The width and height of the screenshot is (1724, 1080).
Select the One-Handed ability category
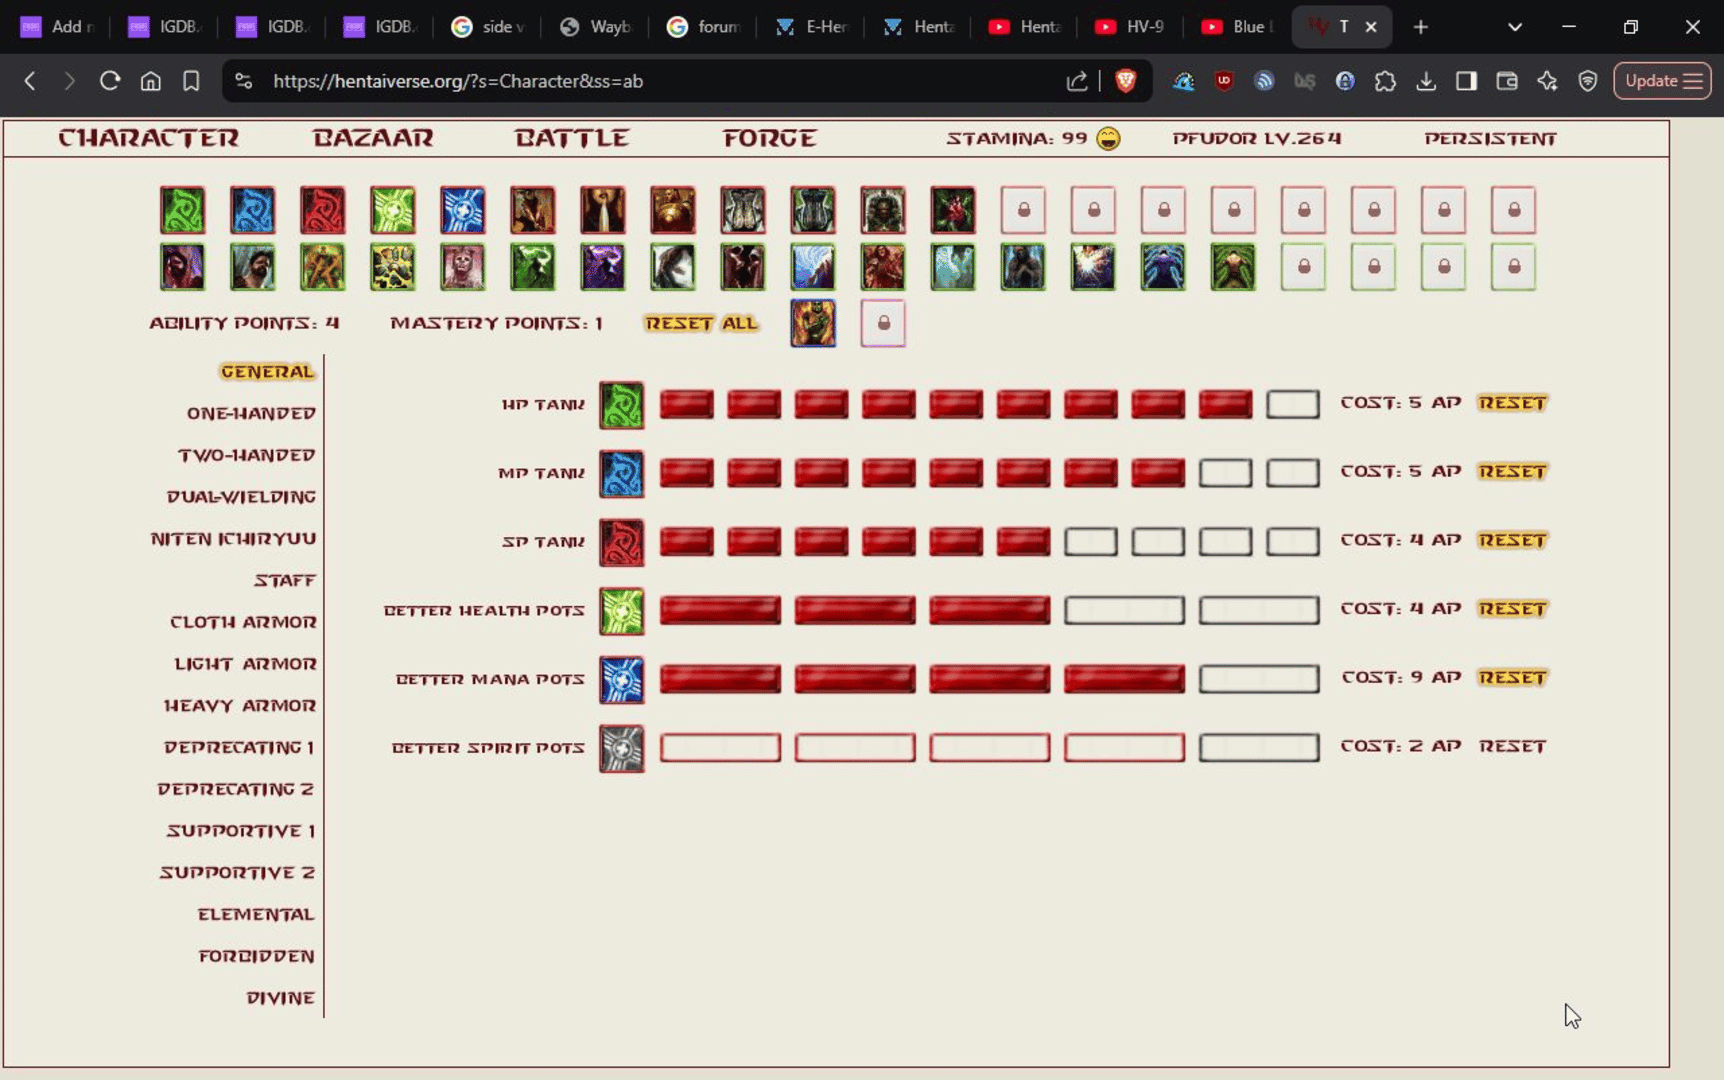click(251, 413)
